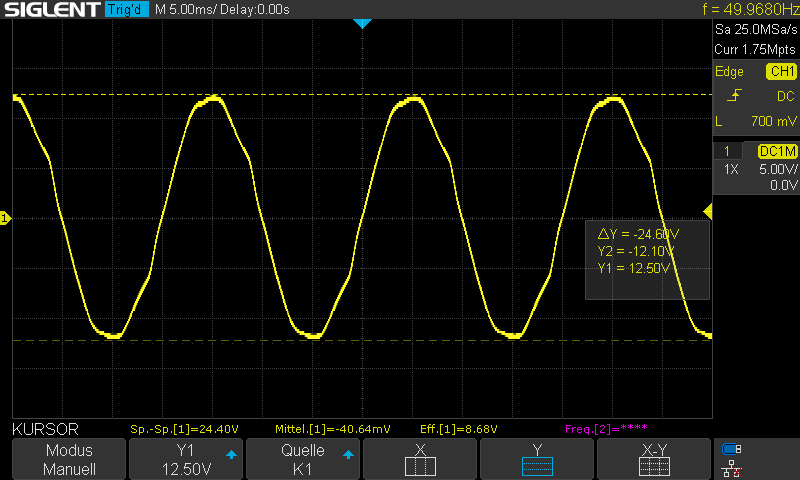
Task: Click the KURSOR menu title
Action: 45,430
